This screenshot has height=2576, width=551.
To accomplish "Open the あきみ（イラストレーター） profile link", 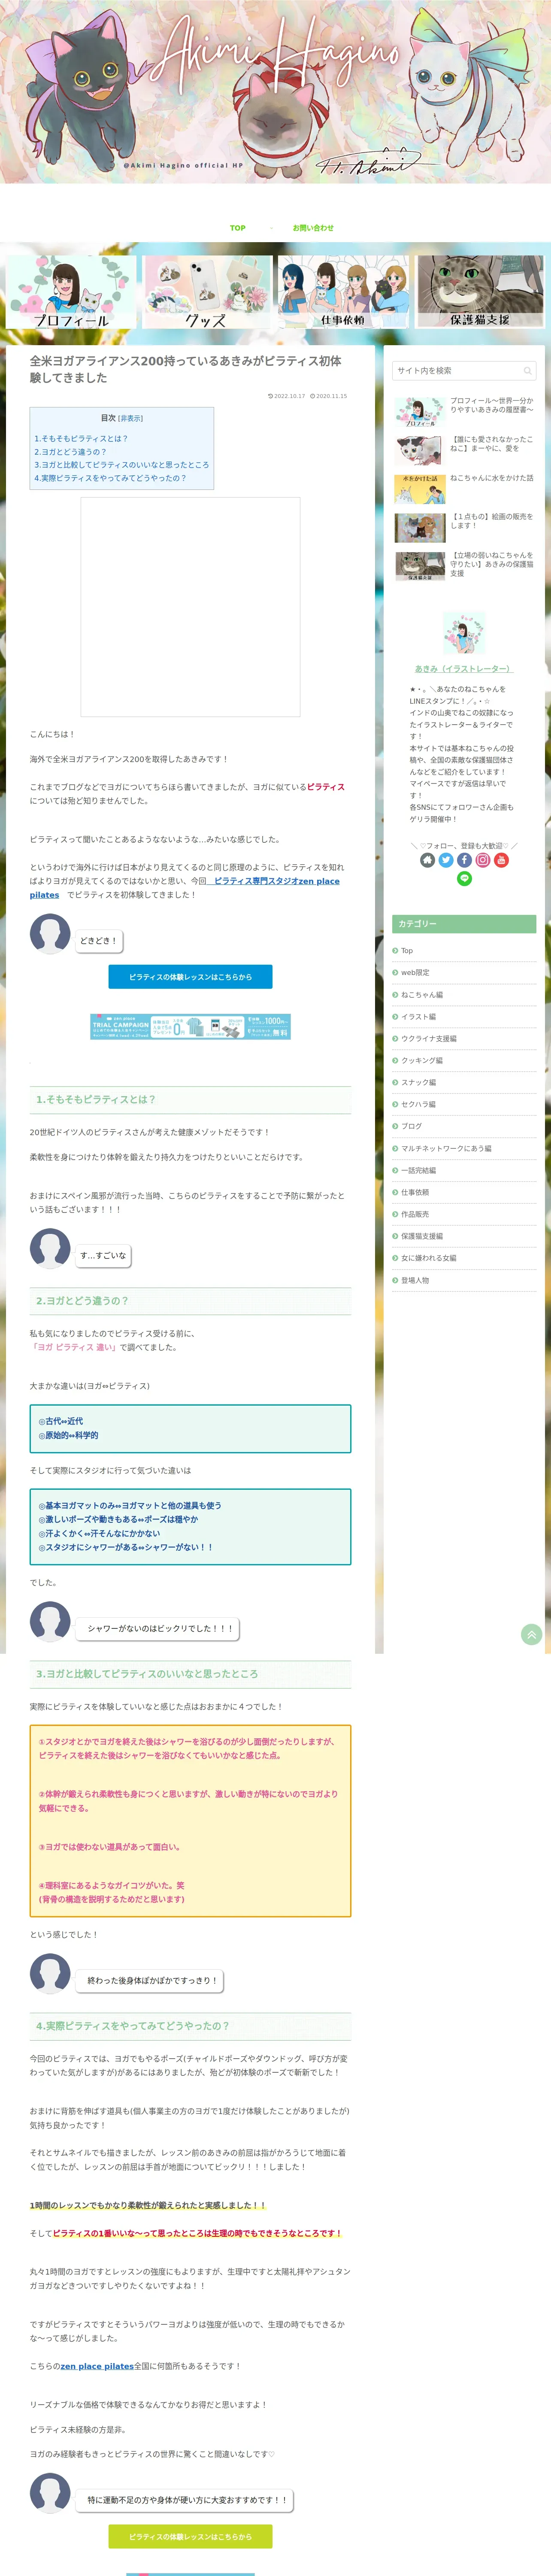I will (x=463, y=669).
